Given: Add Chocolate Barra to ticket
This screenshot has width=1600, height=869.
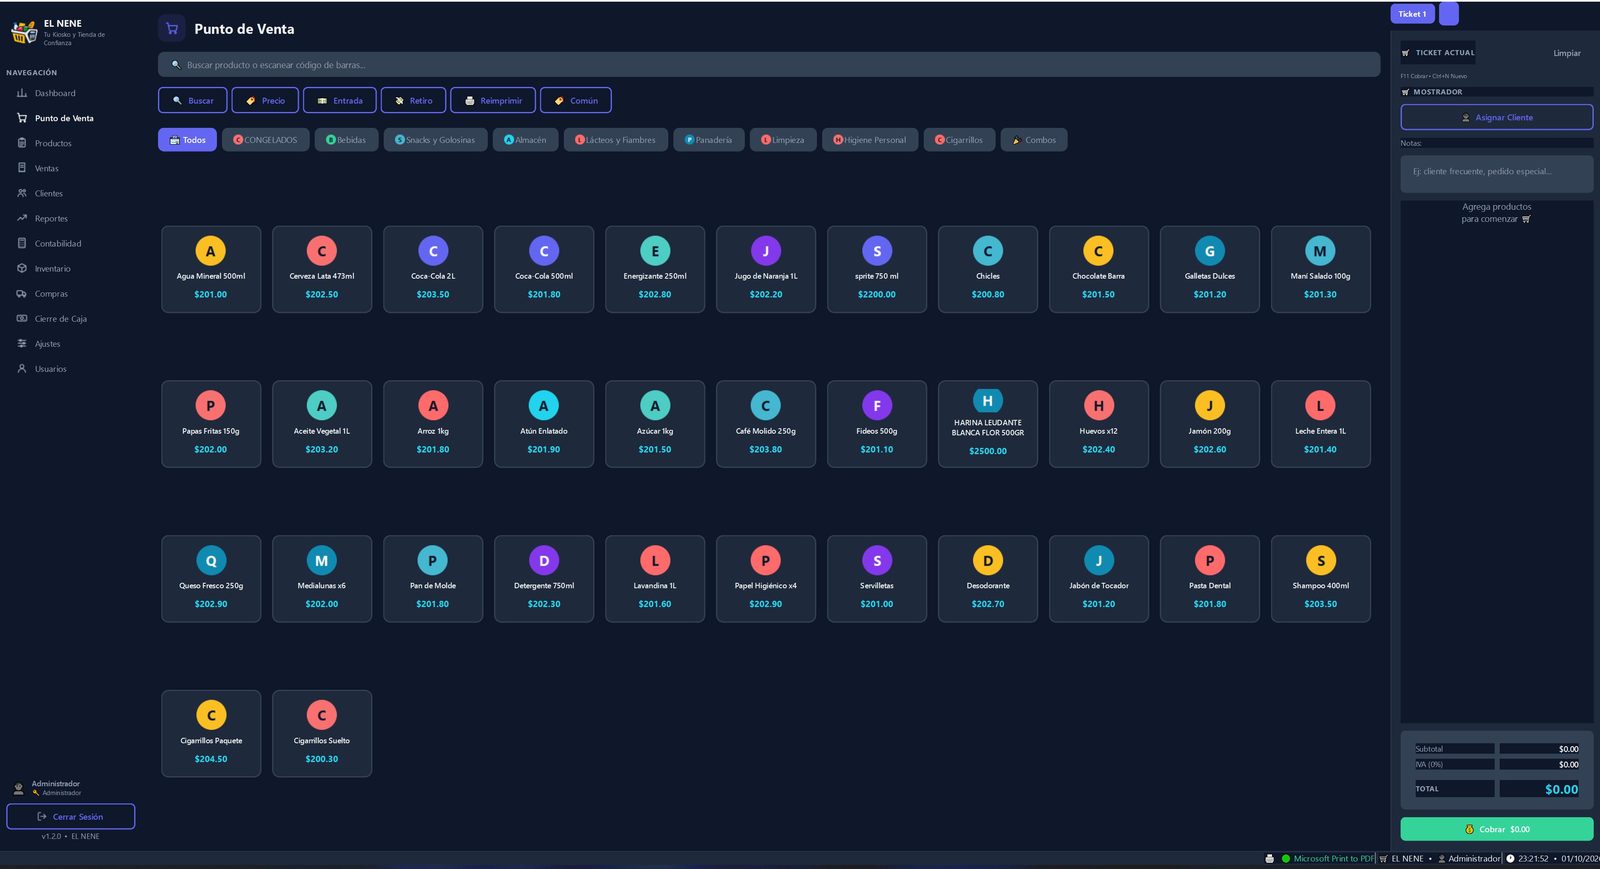Looking at the screenshot, I should coord(1099,269).
